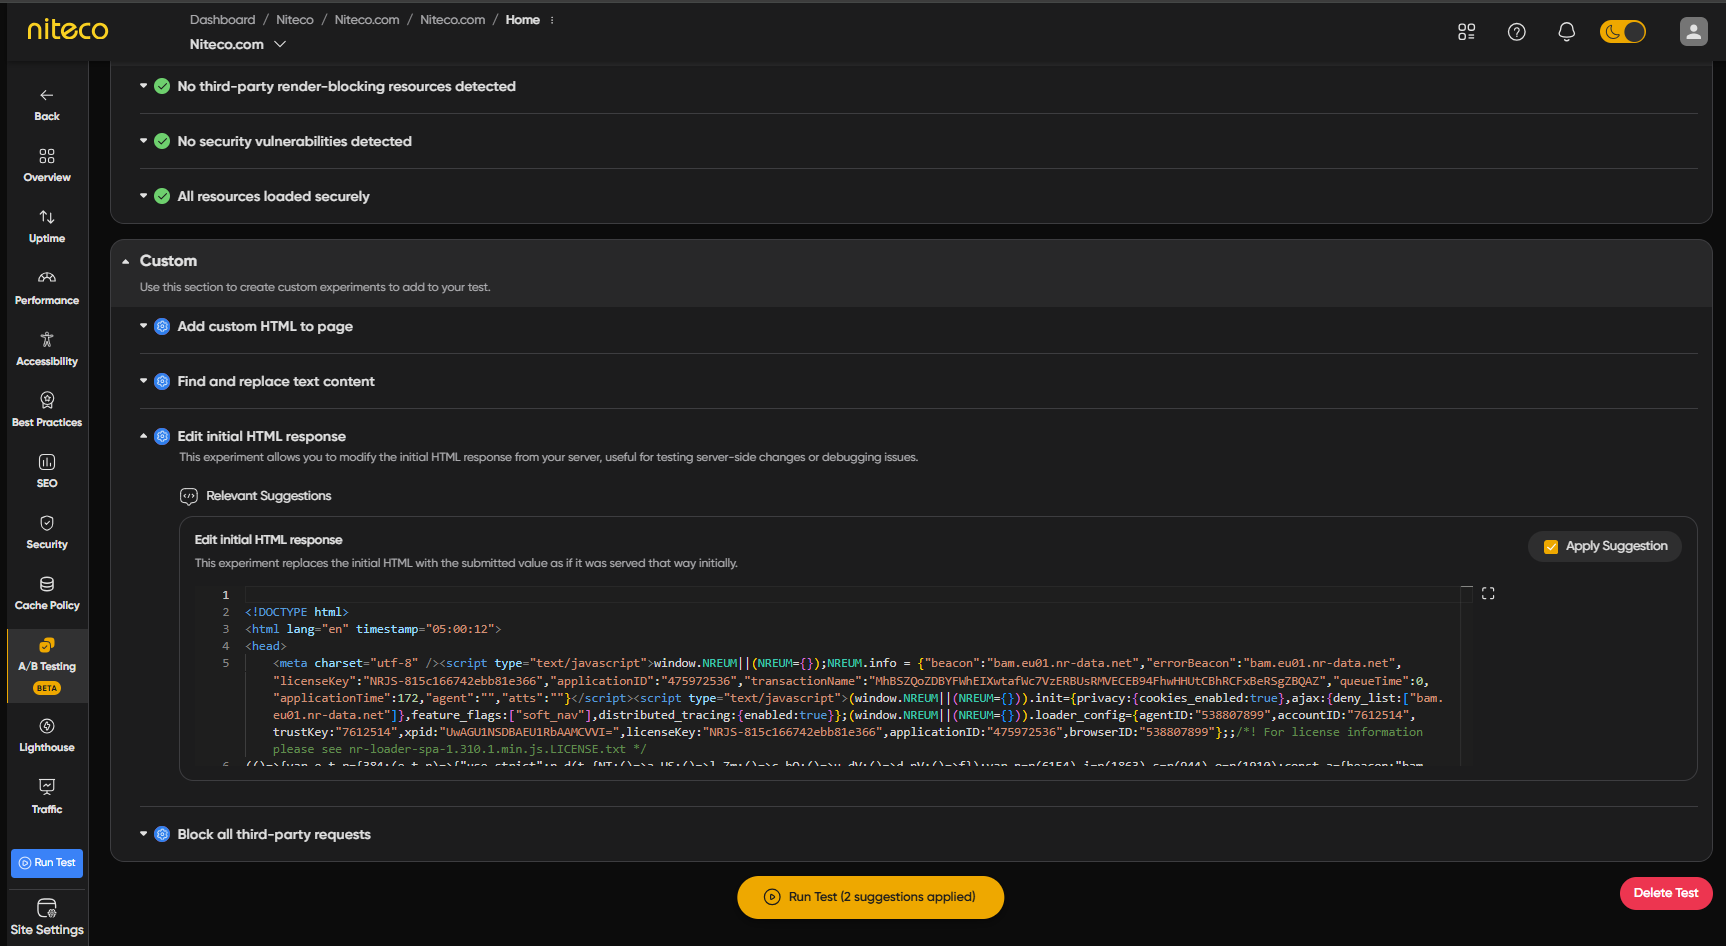Click the green check beside No security vulnerabilities detected
Screen dimensions: 1726x946
162,141
